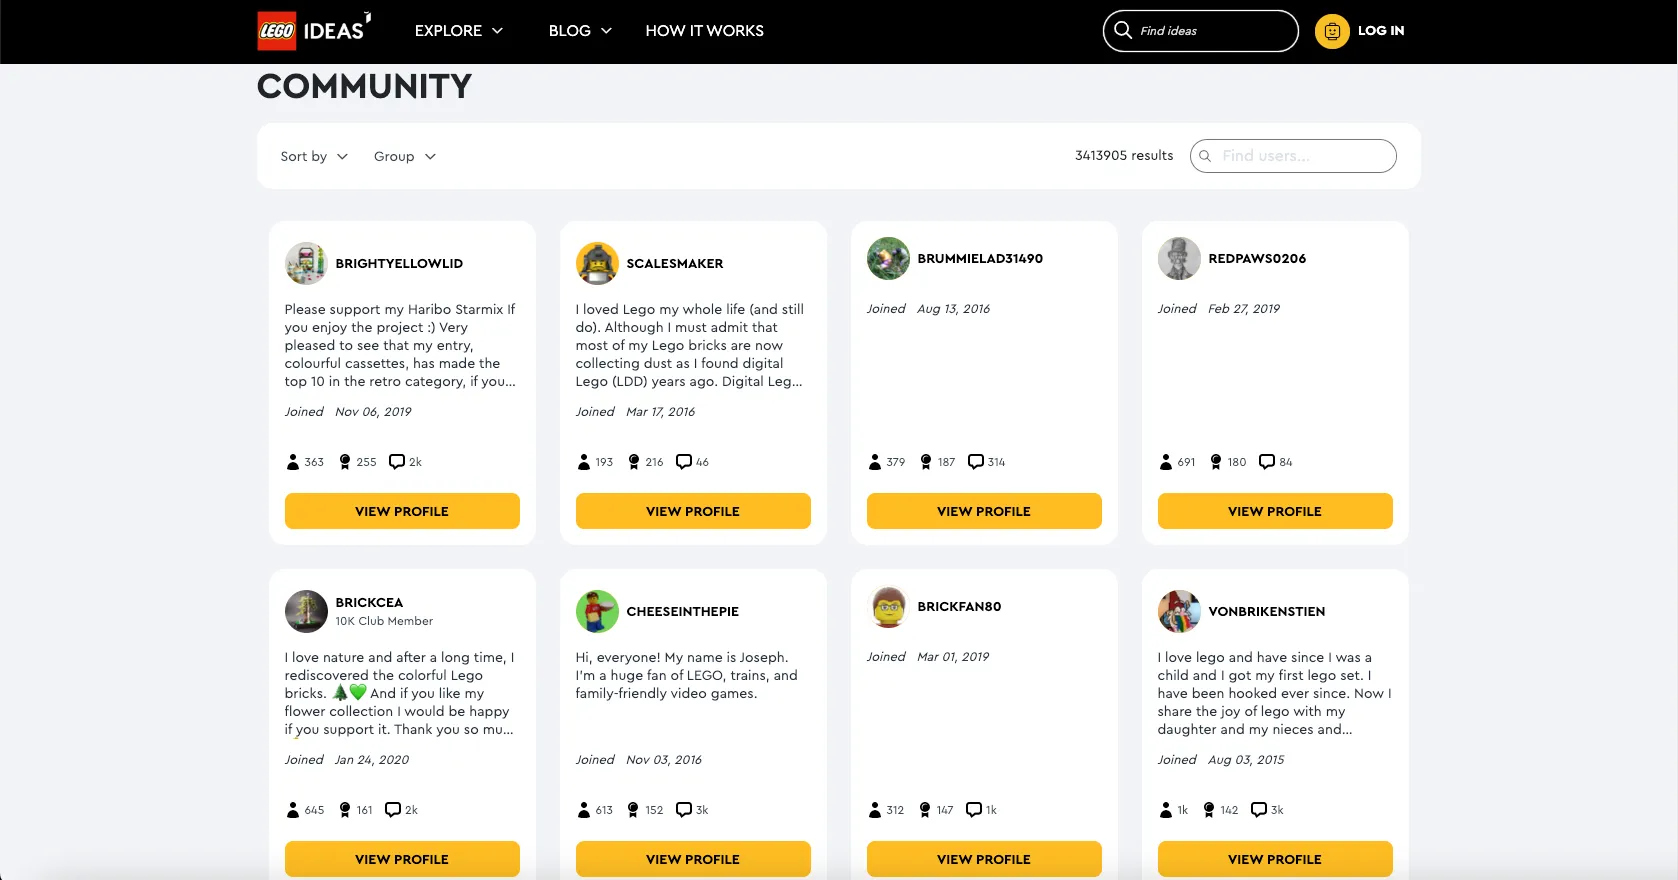Expand the Group filter dropdown
1678x880 pixels.
(x=404, y=157)
